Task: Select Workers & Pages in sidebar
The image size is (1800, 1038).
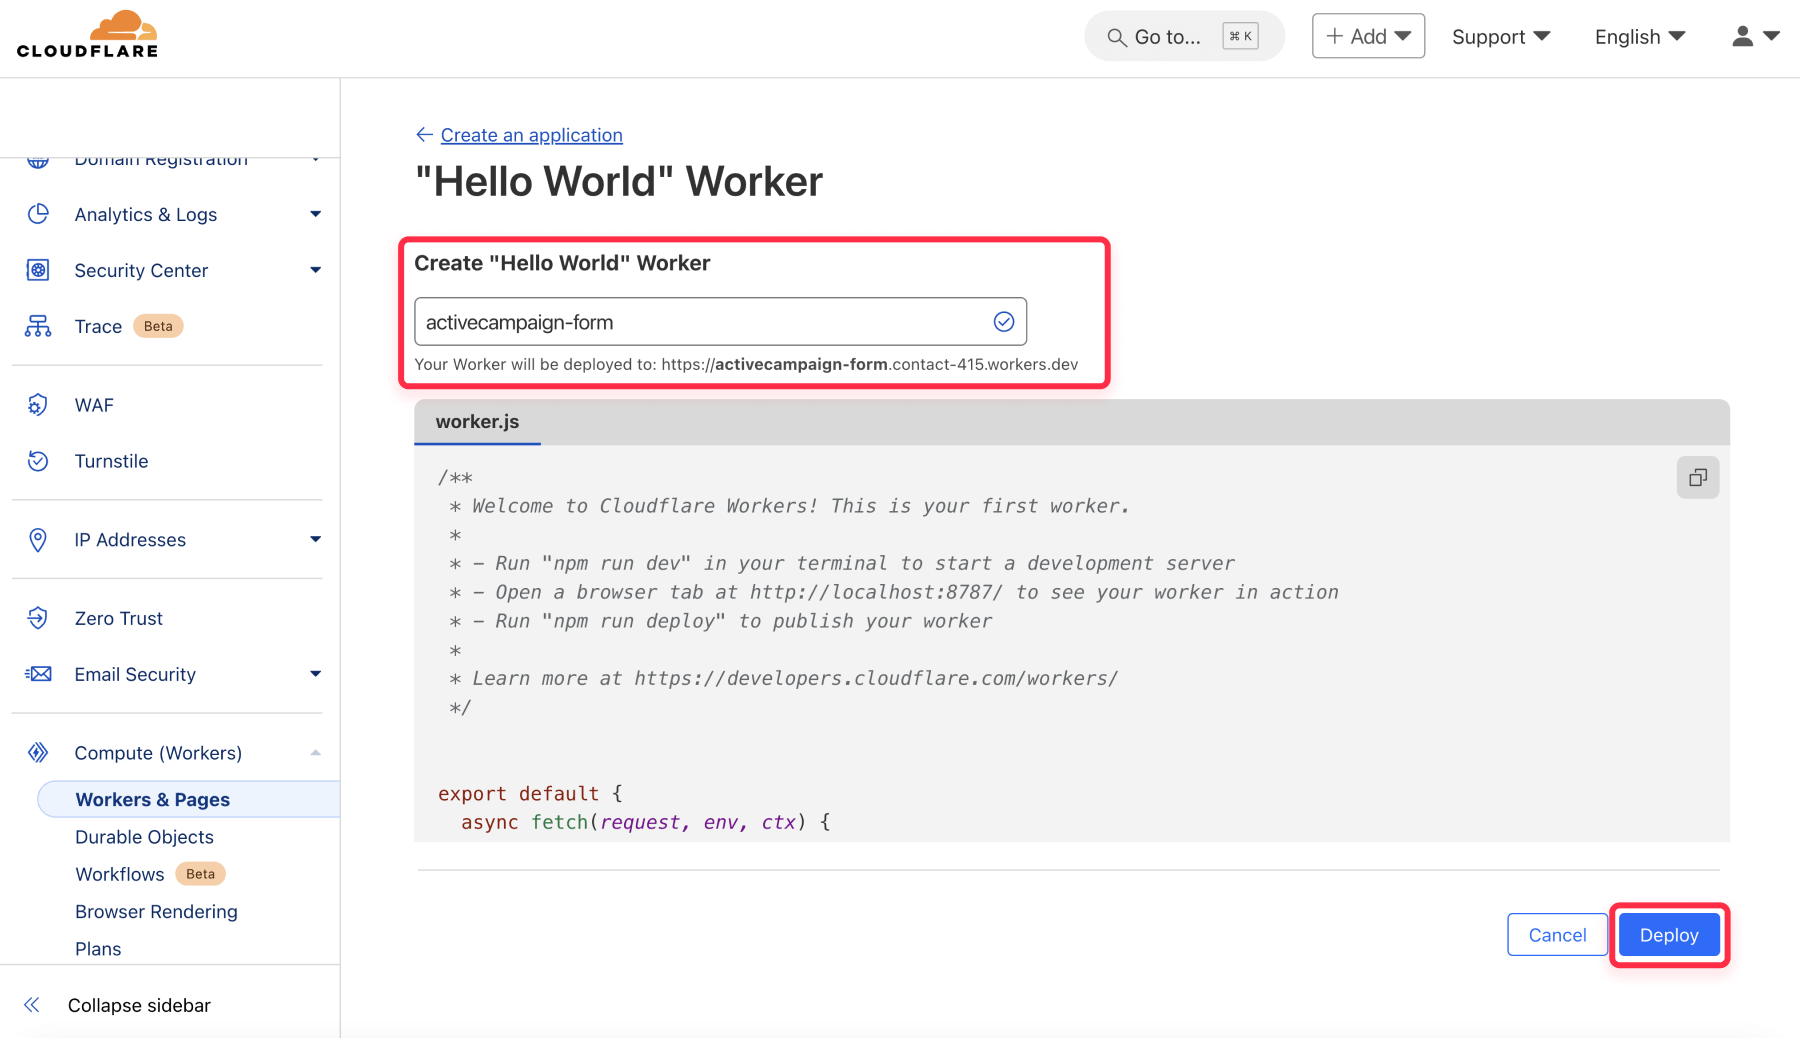Action: point(188,800)
